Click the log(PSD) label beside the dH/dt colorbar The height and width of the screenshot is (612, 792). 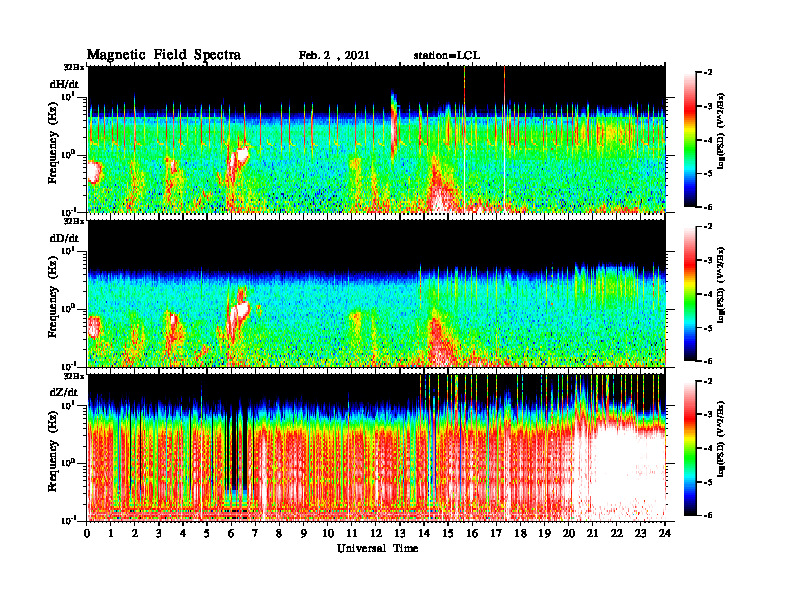point(721,131)
